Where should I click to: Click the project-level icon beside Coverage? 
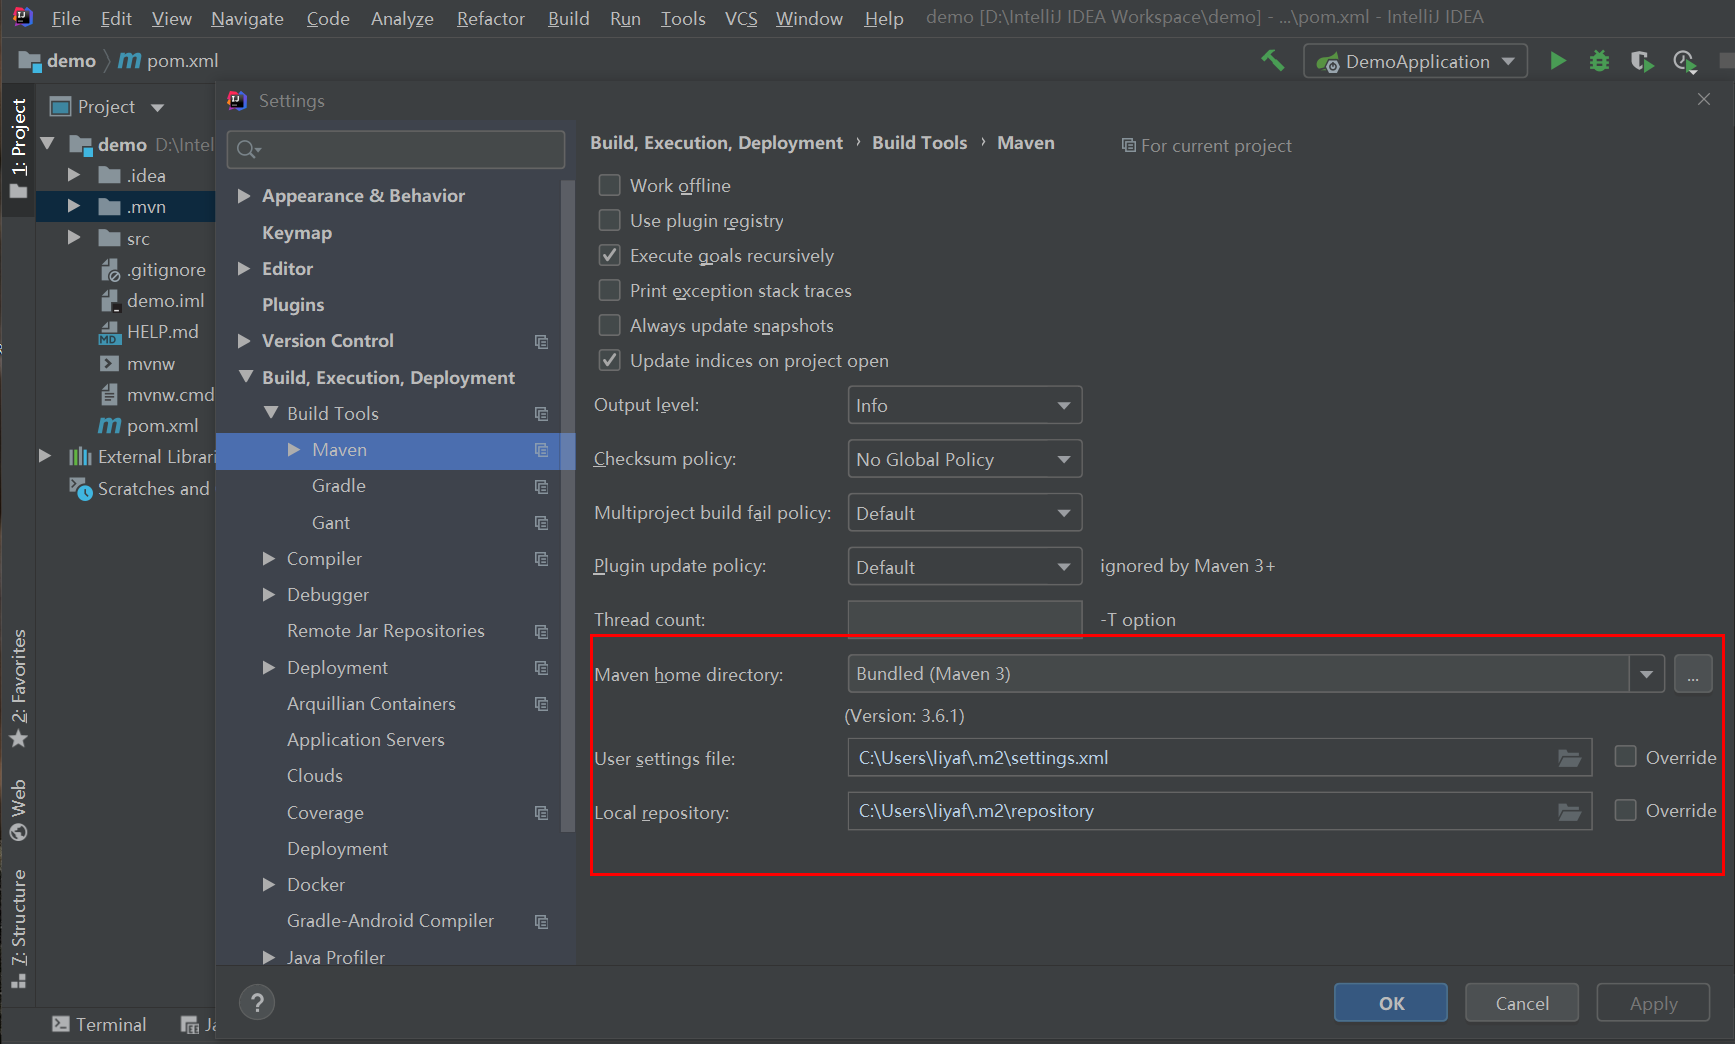pyautogui.click(x=541, y=813)
